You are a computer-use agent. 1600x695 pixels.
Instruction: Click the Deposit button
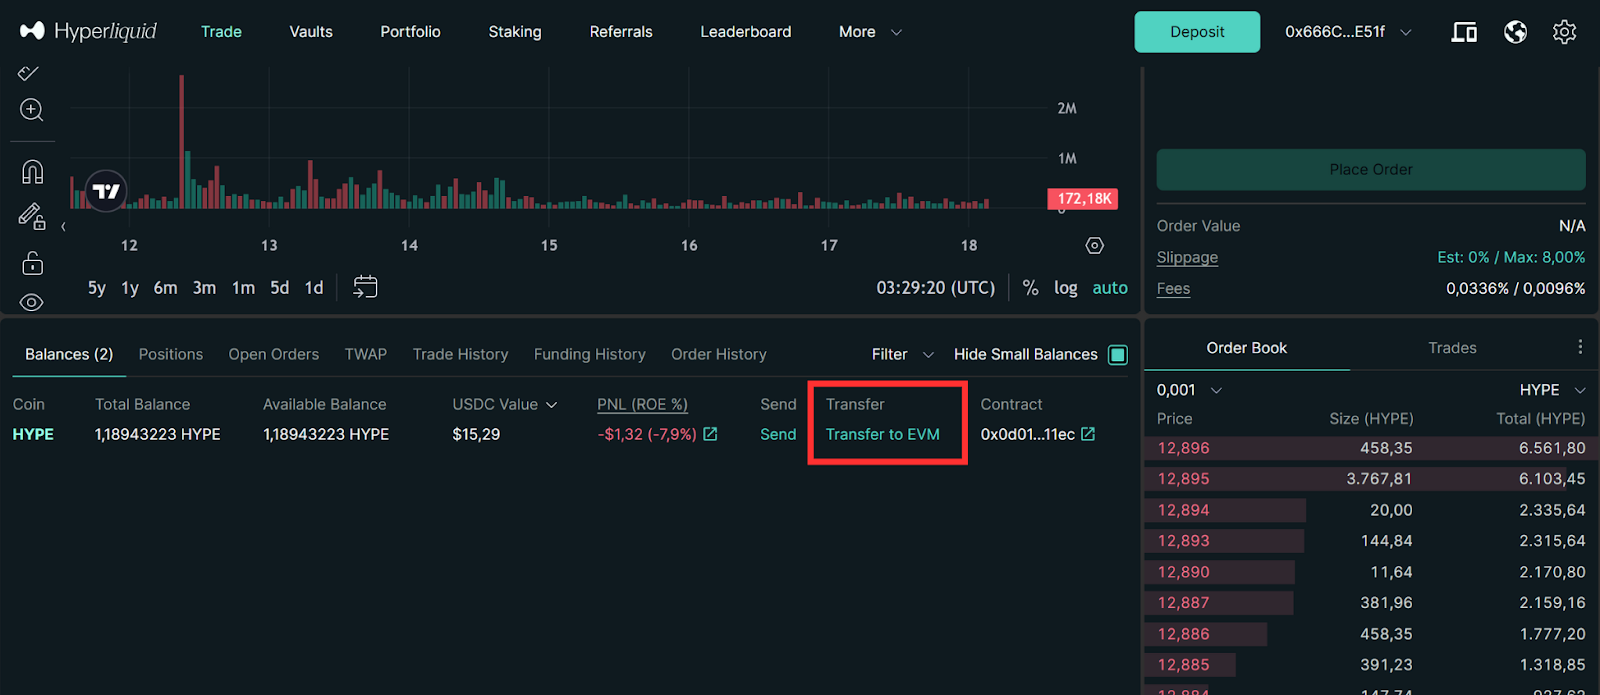click(x=1197, y=32)
